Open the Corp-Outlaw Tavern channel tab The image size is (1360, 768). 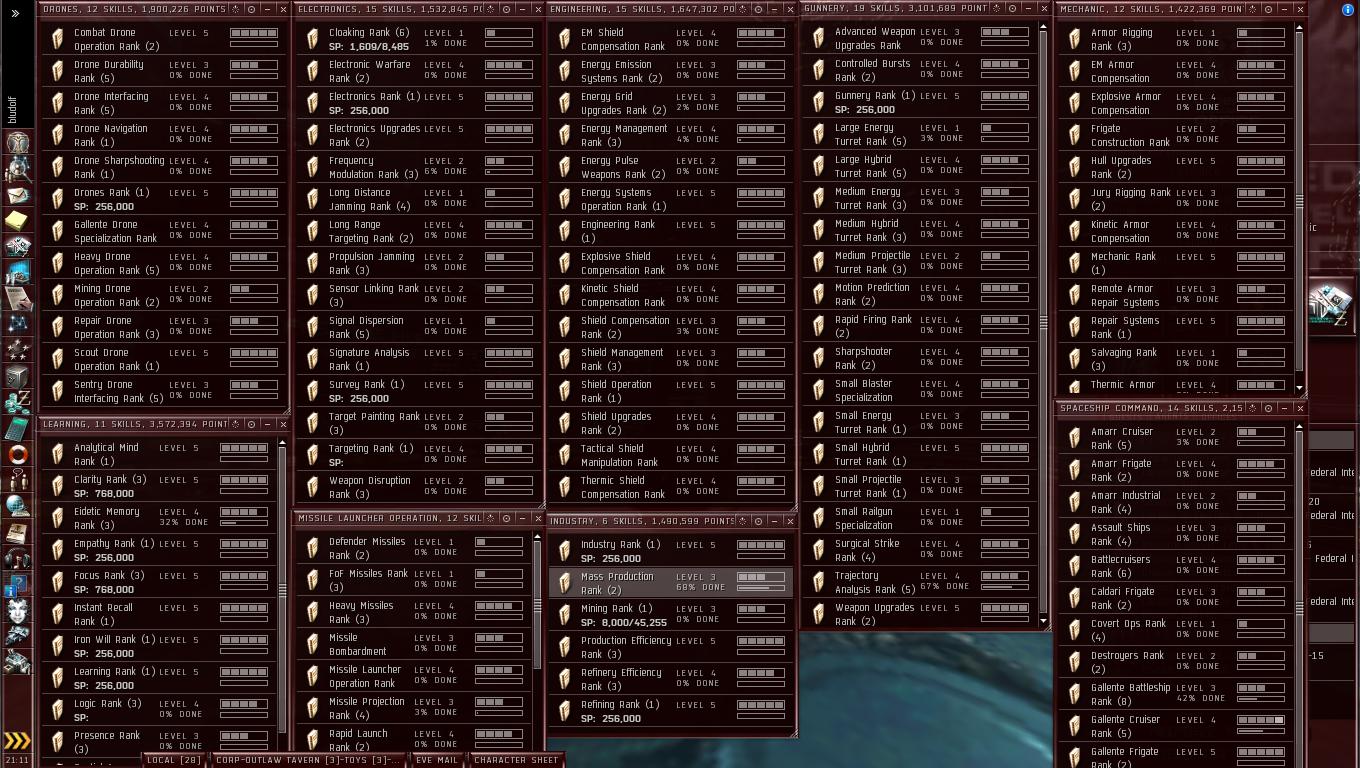[307, 760]
